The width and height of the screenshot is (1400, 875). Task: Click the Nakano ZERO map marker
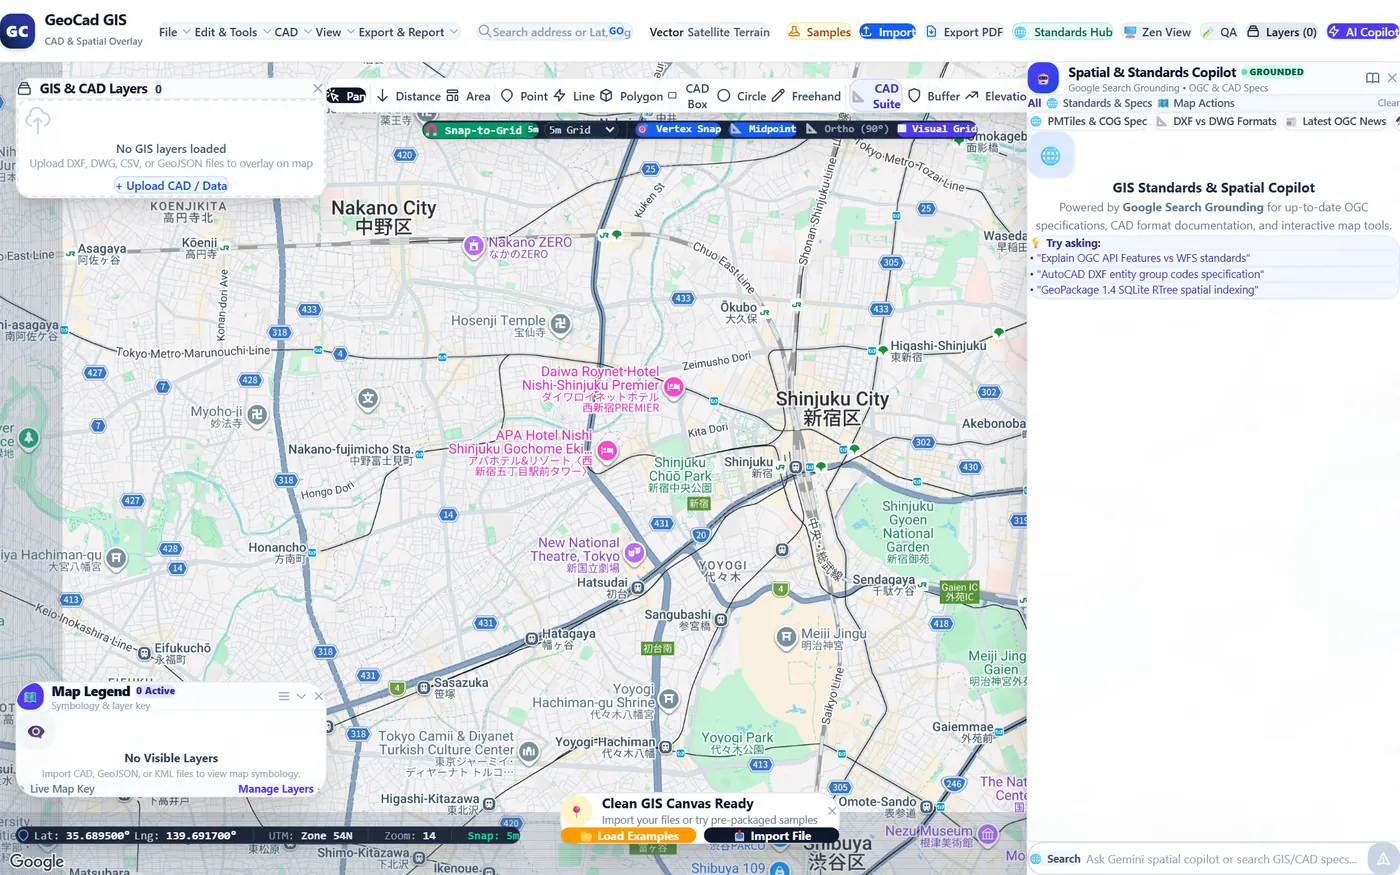(x=474, y=246)
